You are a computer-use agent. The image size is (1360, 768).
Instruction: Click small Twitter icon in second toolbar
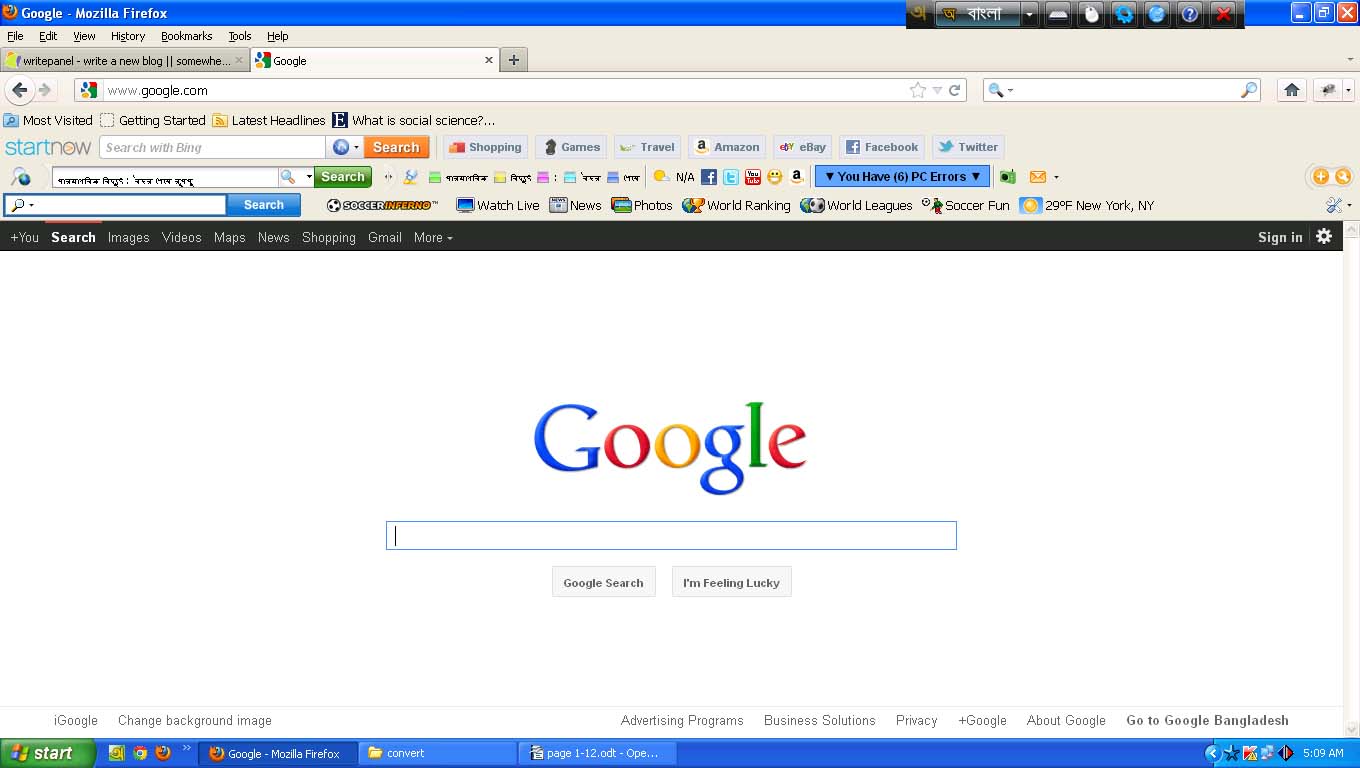731,177
